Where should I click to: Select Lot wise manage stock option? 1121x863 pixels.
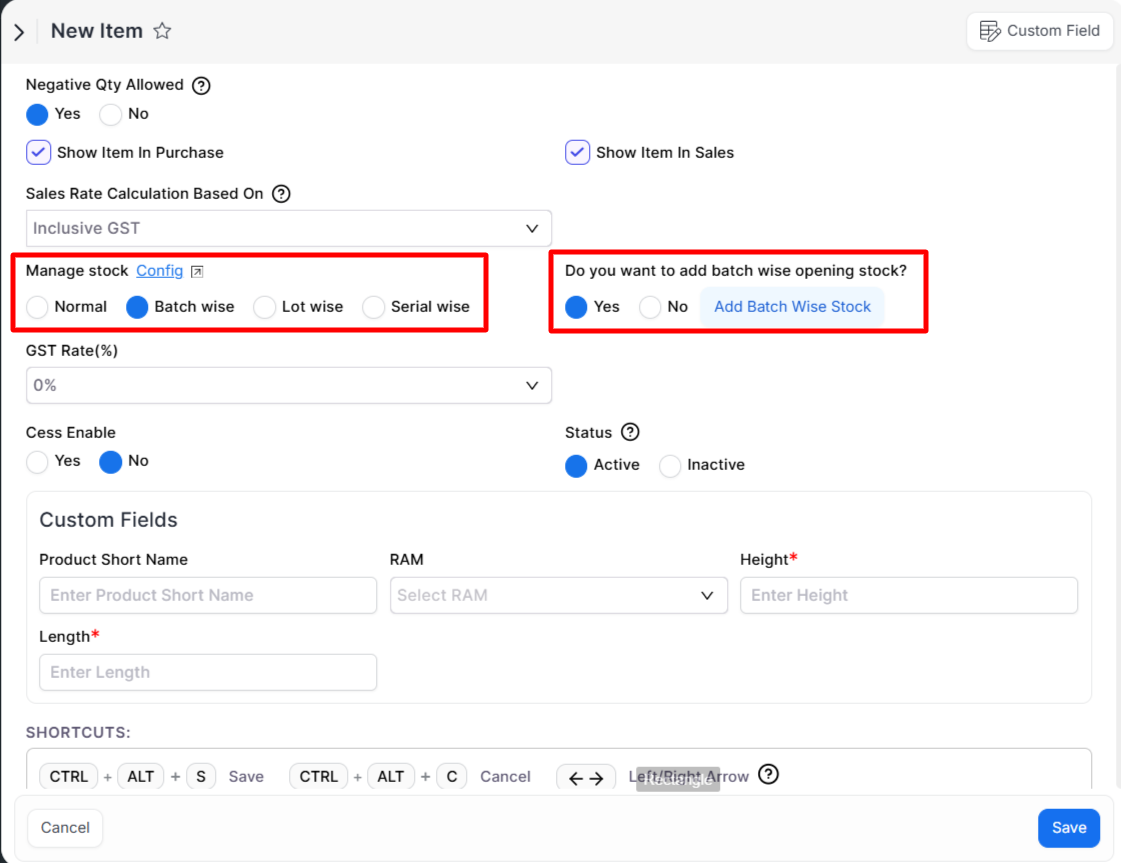[265, 307]
